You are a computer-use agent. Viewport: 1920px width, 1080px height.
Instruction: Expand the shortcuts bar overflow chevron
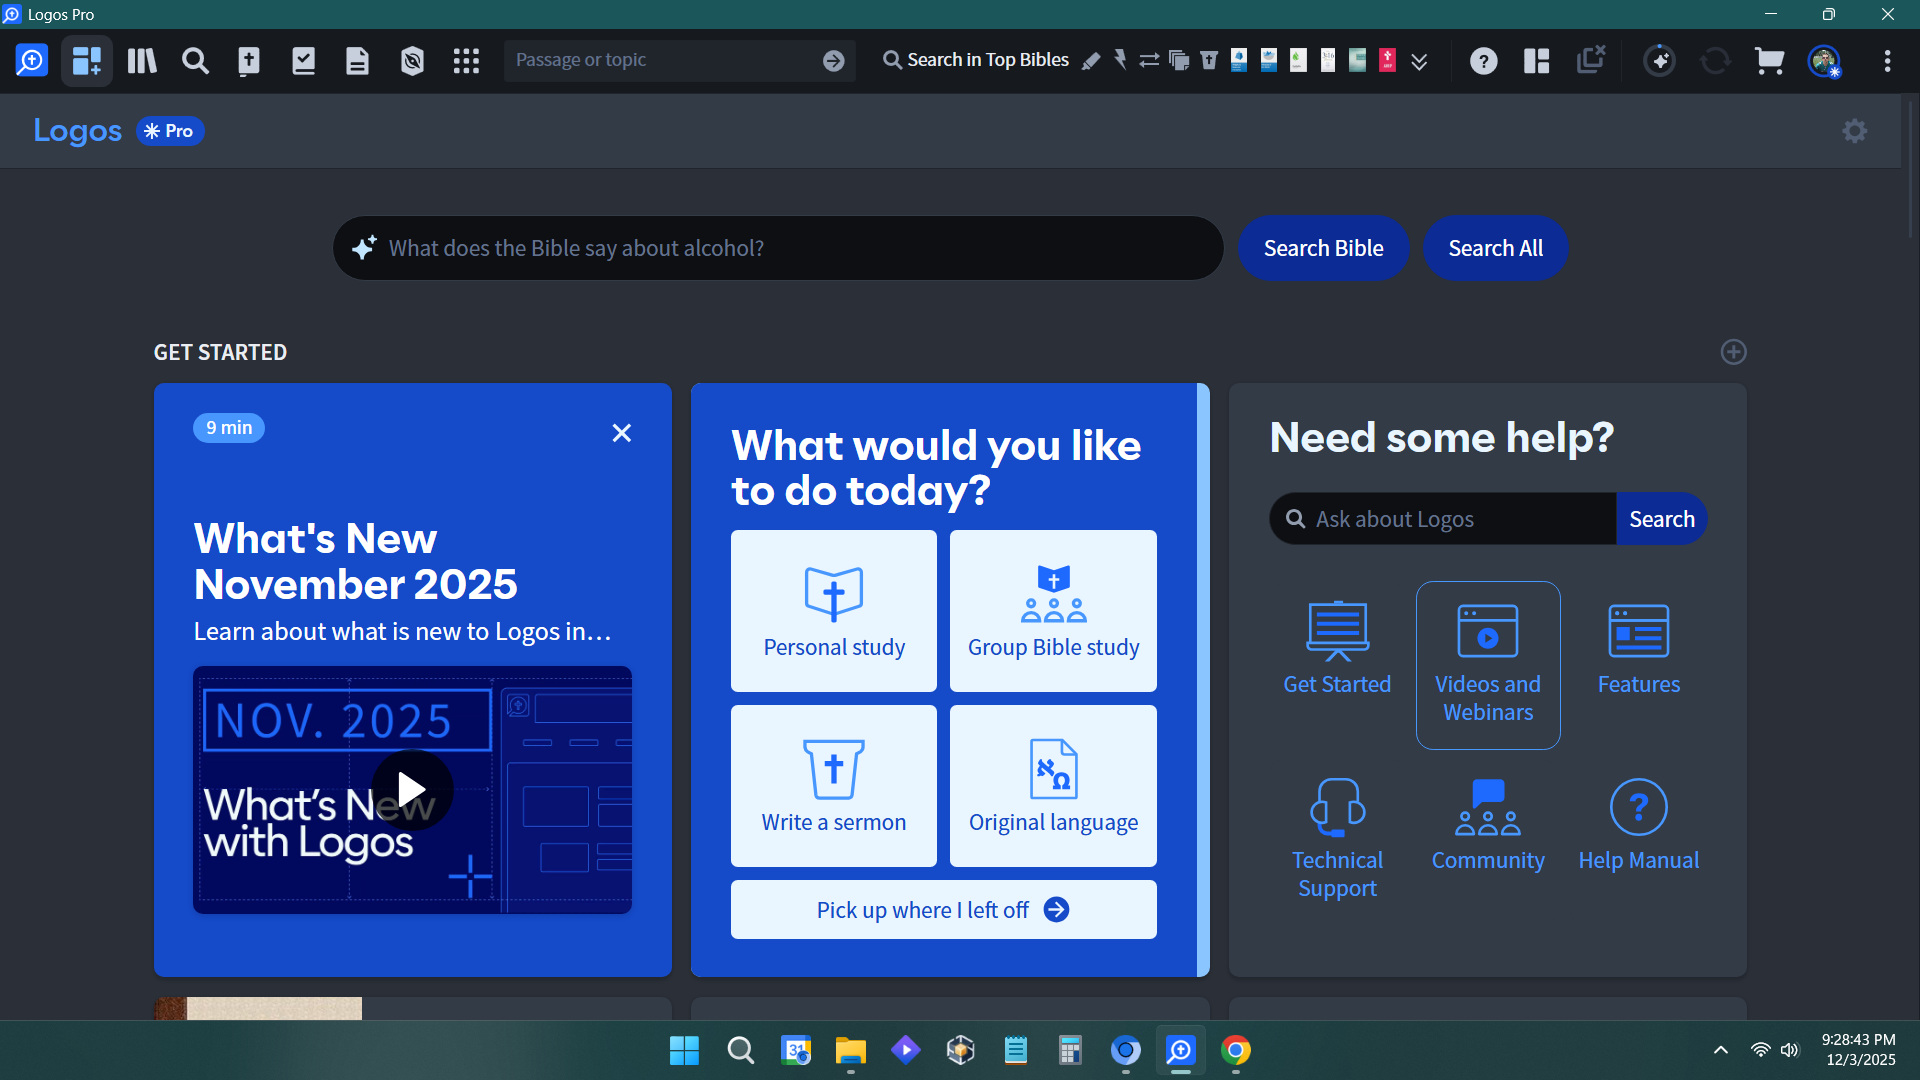coord(1419,62)
